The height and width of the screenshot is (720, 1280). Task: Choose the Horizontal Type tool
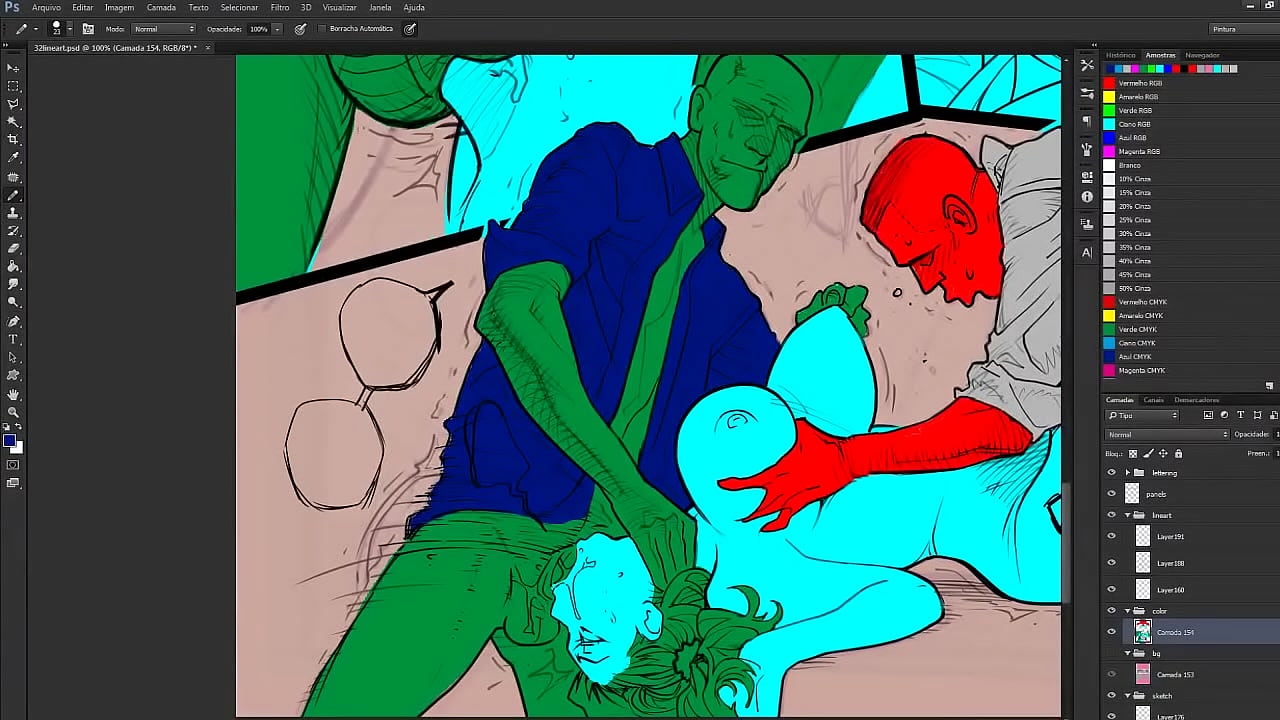tap(13, 340)
